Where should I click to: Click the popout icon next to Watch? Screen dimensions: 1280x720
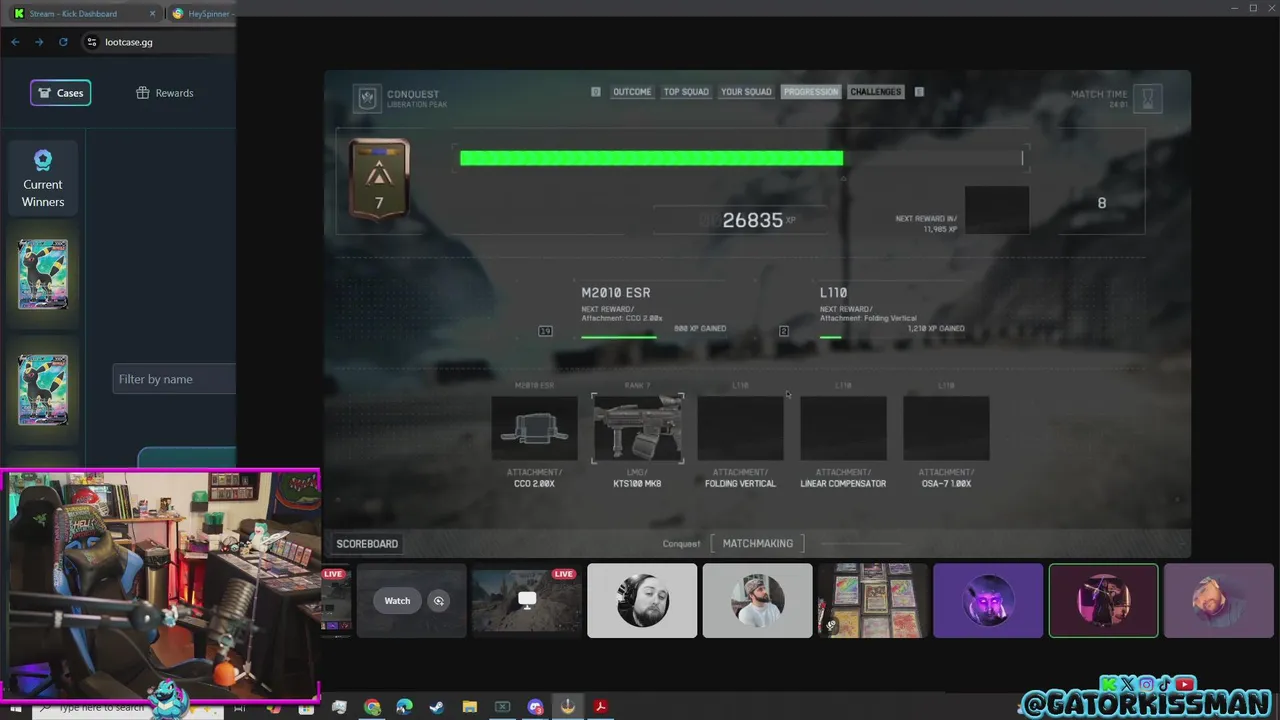438,601
